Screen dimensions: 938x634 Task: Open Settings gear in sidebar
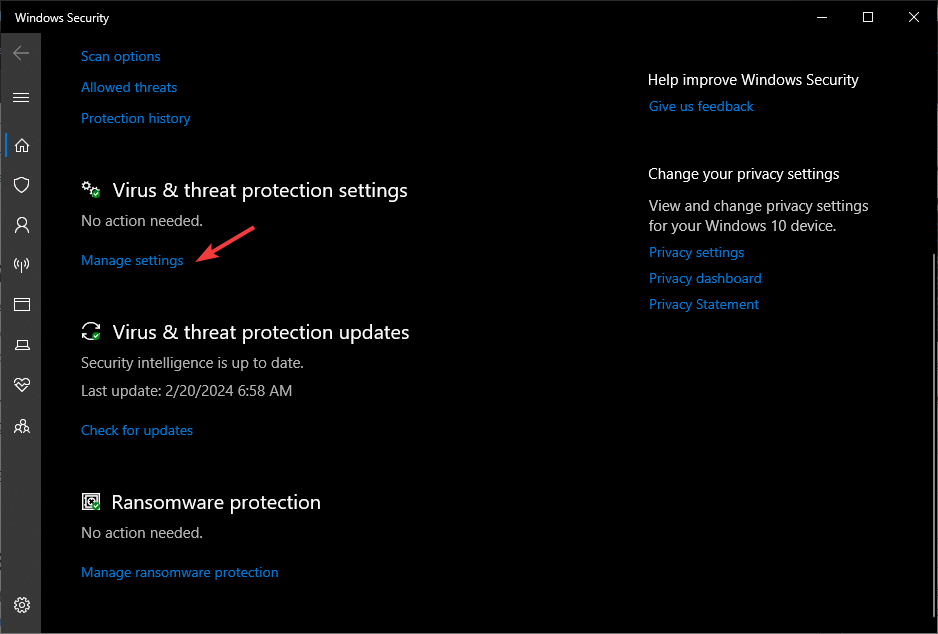[x=21, y=605]
